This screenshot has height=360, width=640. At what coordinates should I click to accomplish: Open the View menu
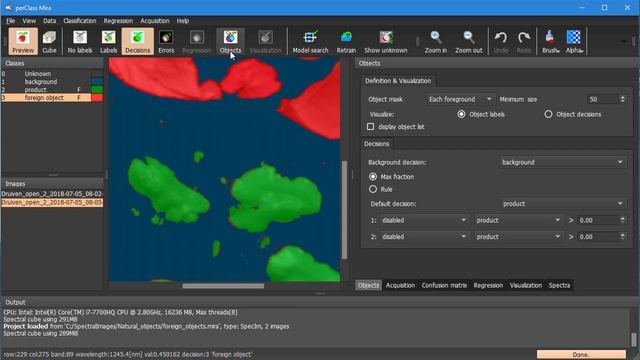tap(29, 21)
